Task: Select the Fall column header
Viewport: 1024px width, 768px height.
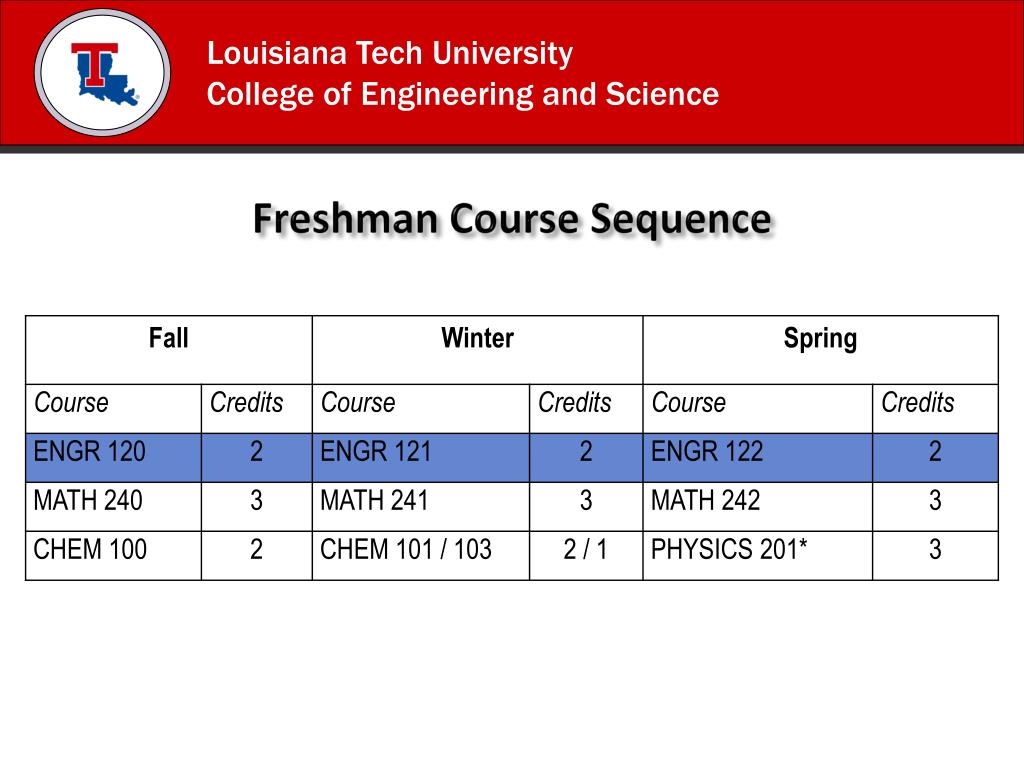Action: pos(168,339)
